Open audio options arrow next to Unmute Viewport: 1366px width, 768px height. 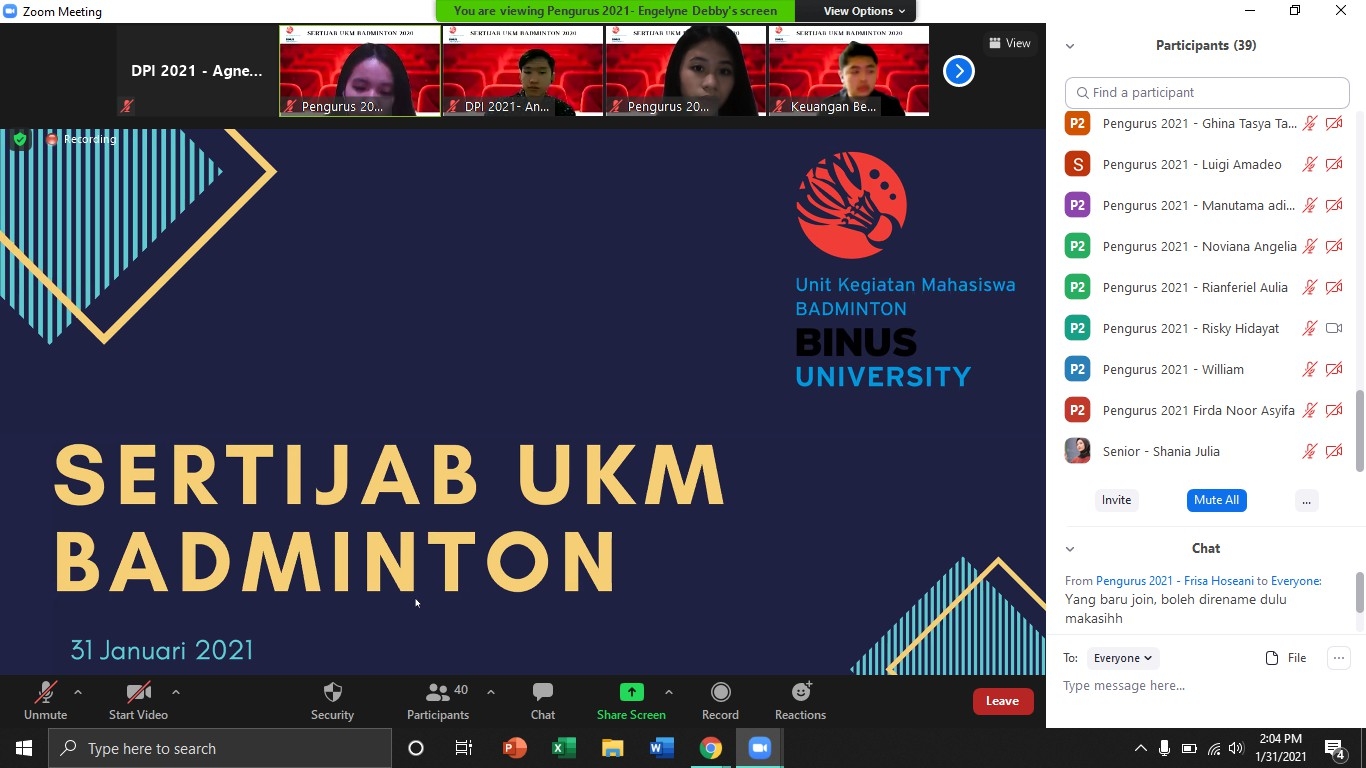click(x=78, y=692)
